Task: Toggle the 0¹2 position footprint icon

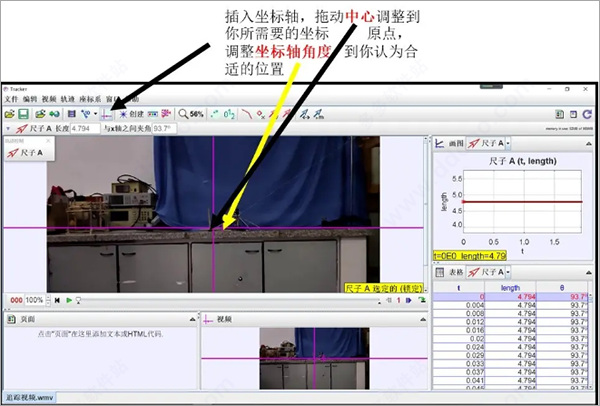Action: point(229,114)
